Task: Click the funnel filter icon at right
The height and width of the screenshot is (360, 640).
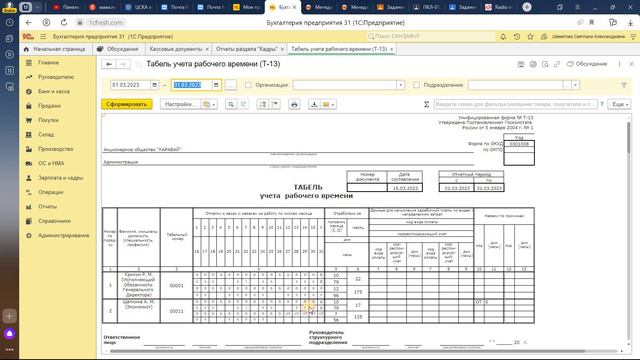Action: pos(624,85)
